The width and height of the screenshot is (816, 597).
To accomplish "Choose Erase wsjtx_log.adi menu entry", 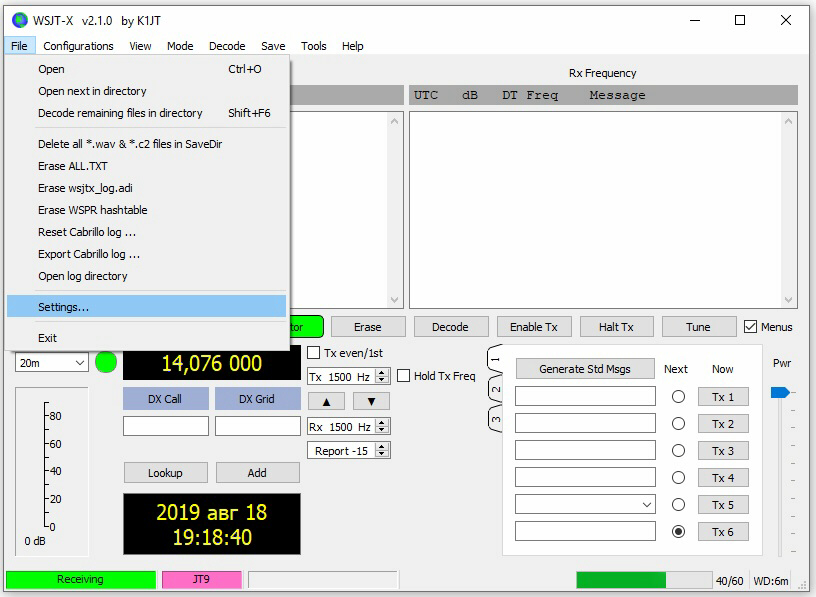I will [146, 188].
